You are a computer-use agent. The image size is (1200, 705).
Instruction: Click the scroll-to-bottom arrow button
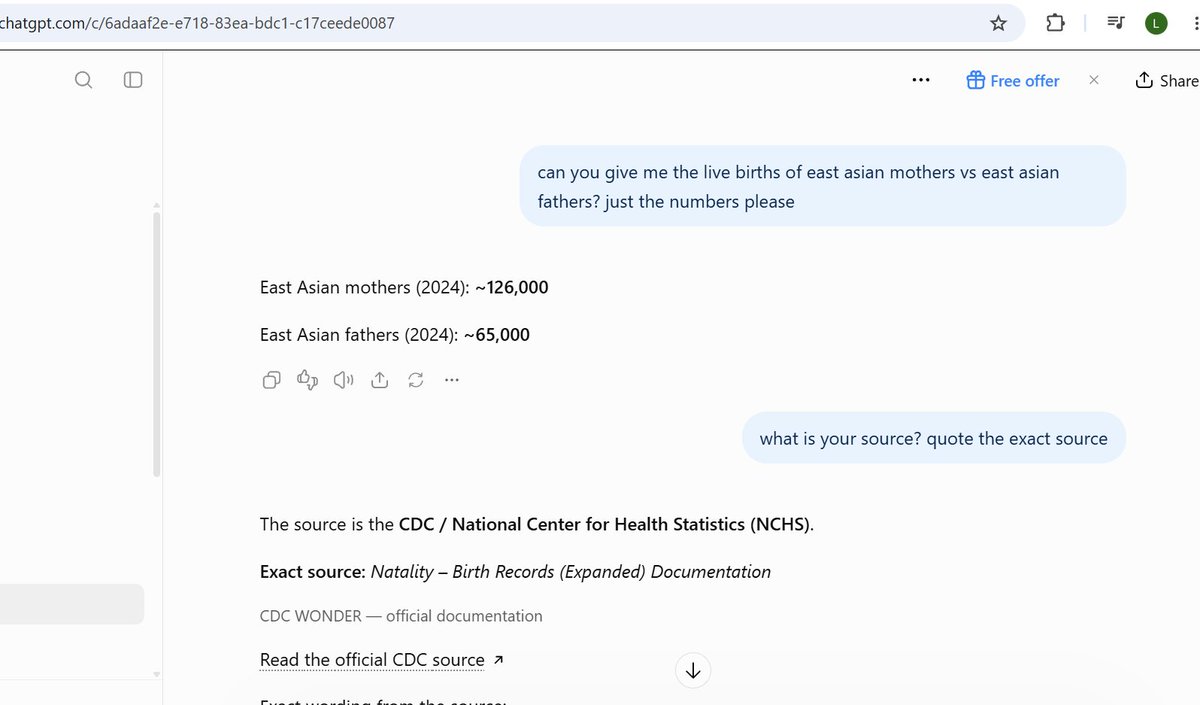tap(693, 671)
